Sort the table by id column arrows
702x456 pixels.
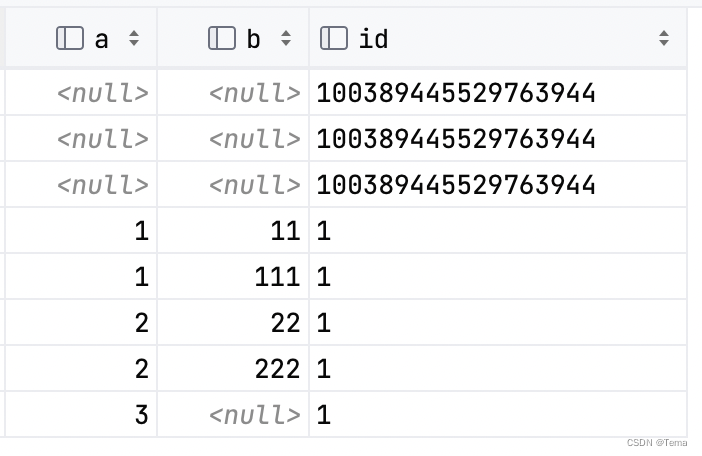point(664,38)
